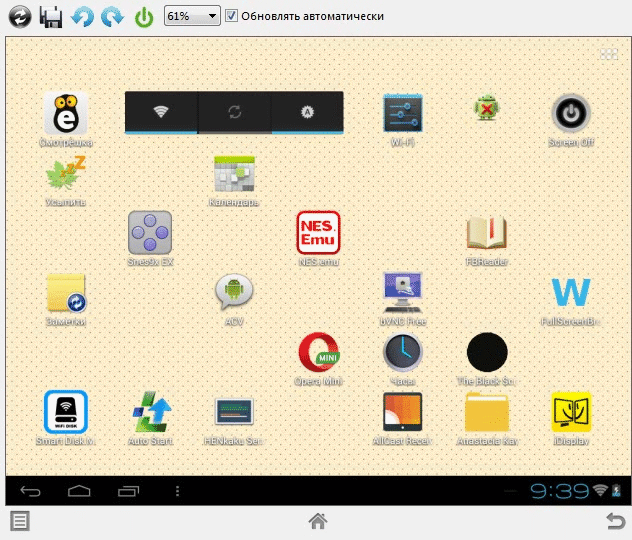Viewport: 632px width, 540px height.
Task: Toggle sync in the power widget
Action: point(235,112)
